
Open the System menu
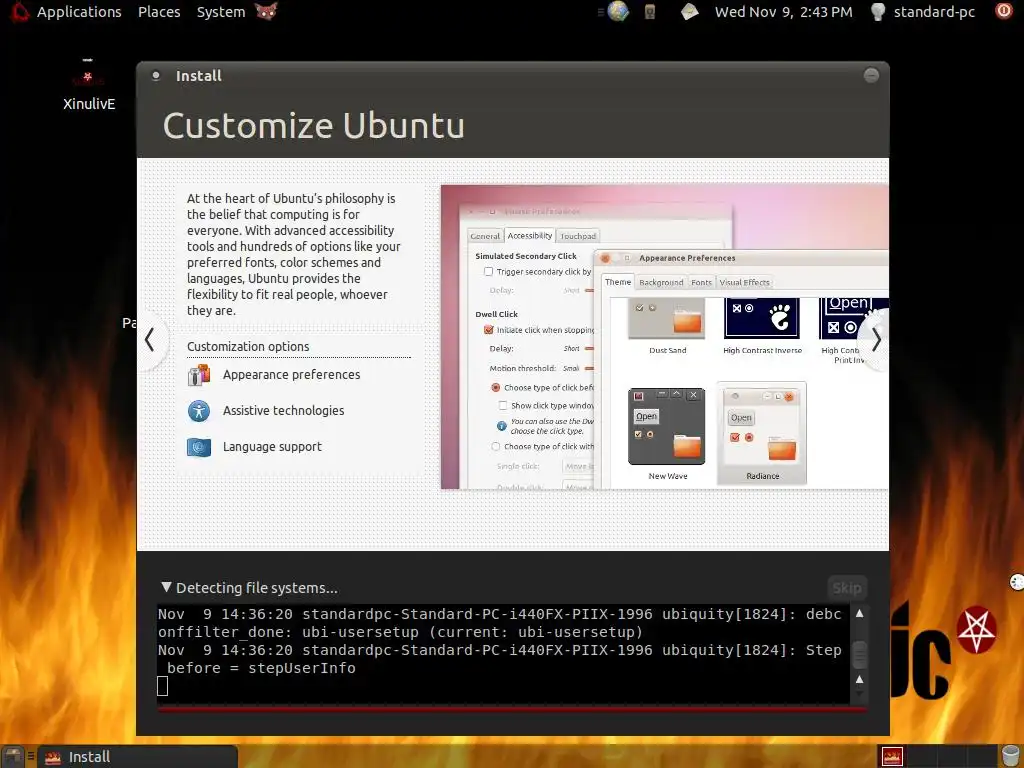(221, 12)
